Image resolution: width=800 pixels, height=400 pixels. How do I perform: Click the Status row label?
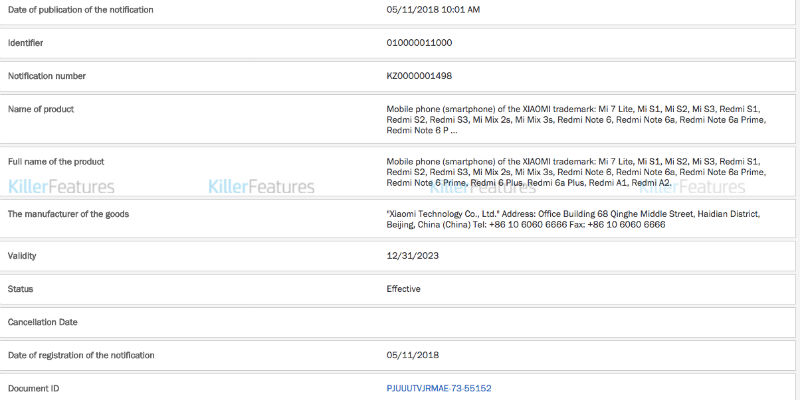tap(20, 289)
